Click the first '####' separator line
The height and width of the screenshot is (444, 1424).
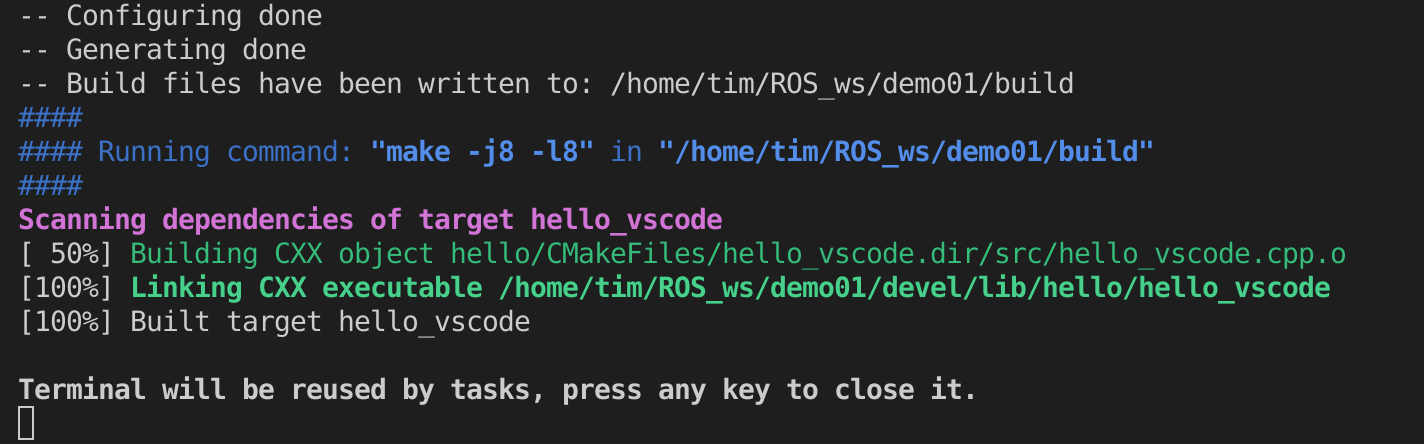click(50, 117)
